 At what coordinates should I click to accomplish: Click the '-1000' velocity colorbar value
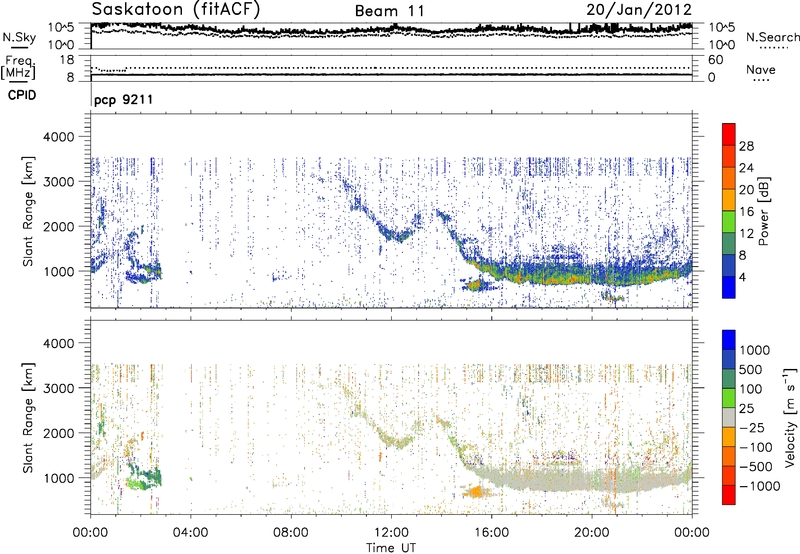click(x=760, y=486)
